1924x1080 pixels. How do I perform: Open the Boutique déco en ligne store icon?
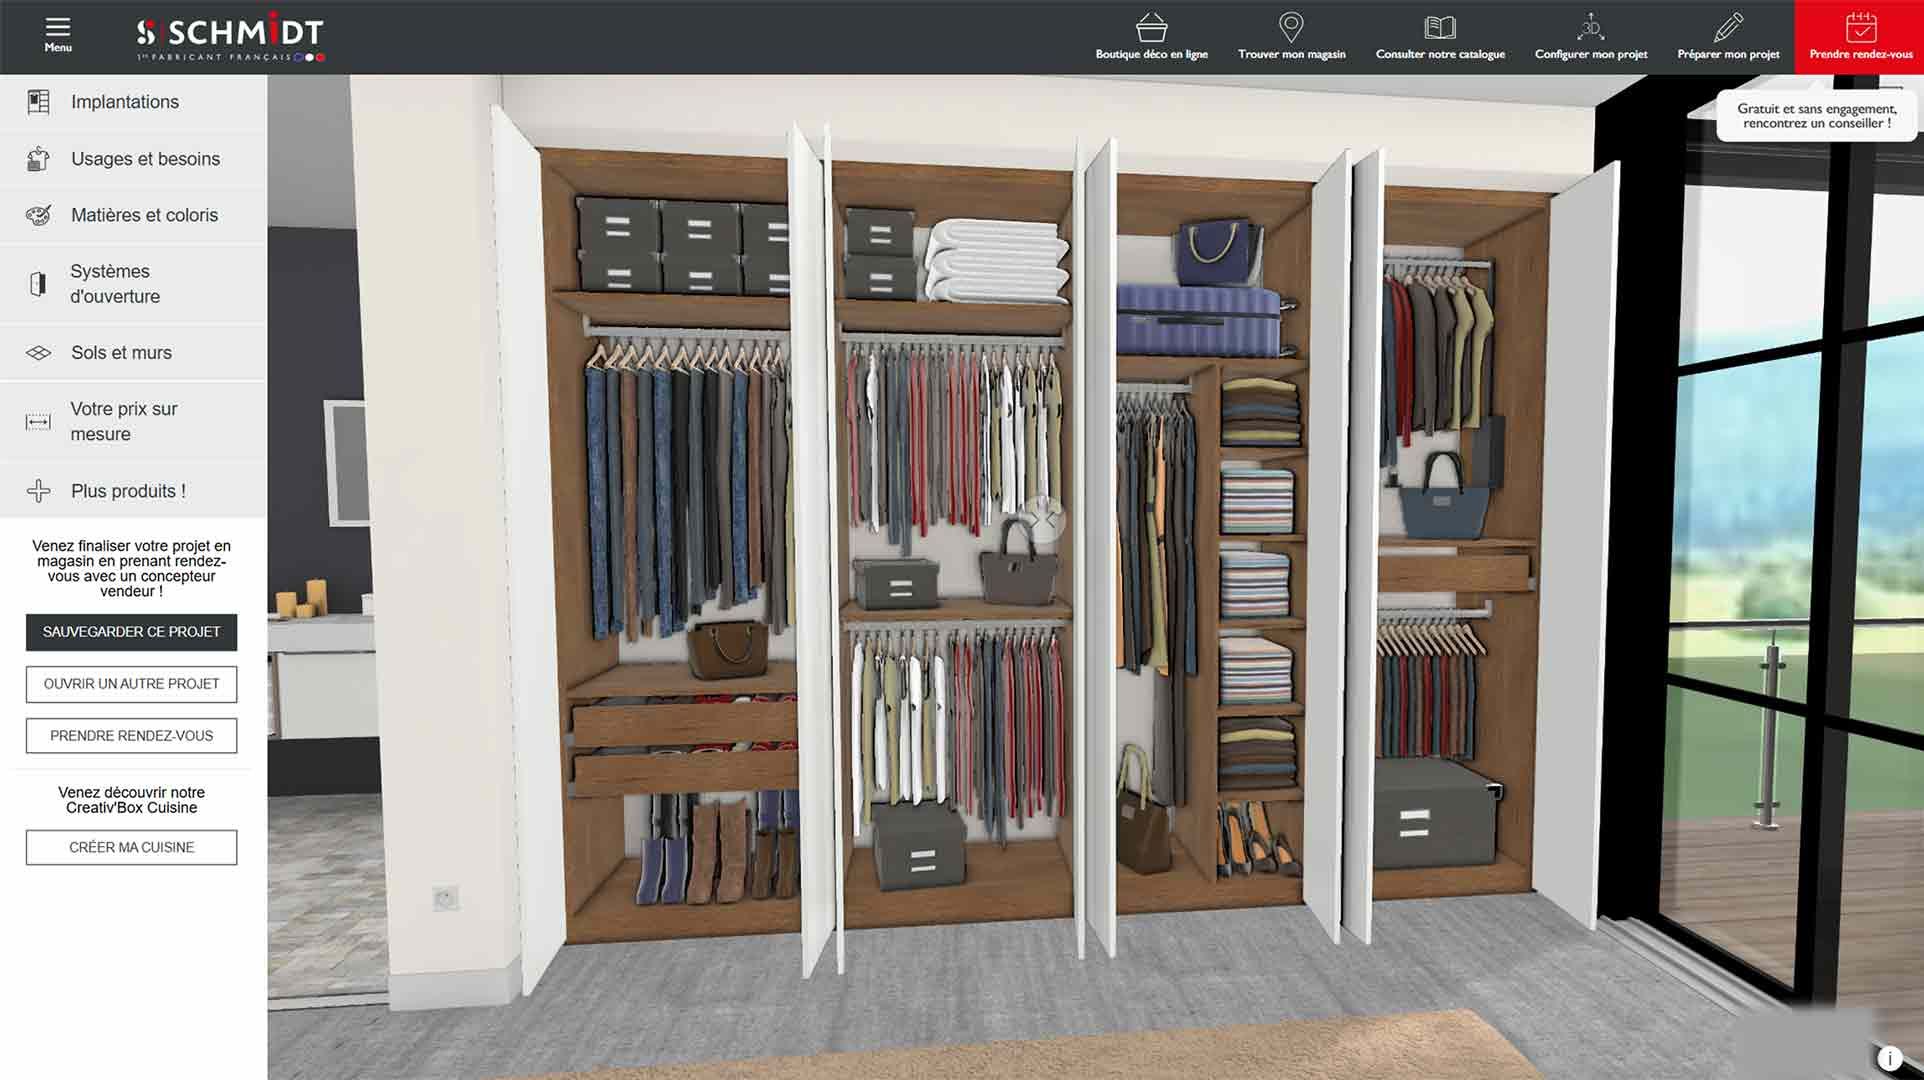tap(1152, 30)
